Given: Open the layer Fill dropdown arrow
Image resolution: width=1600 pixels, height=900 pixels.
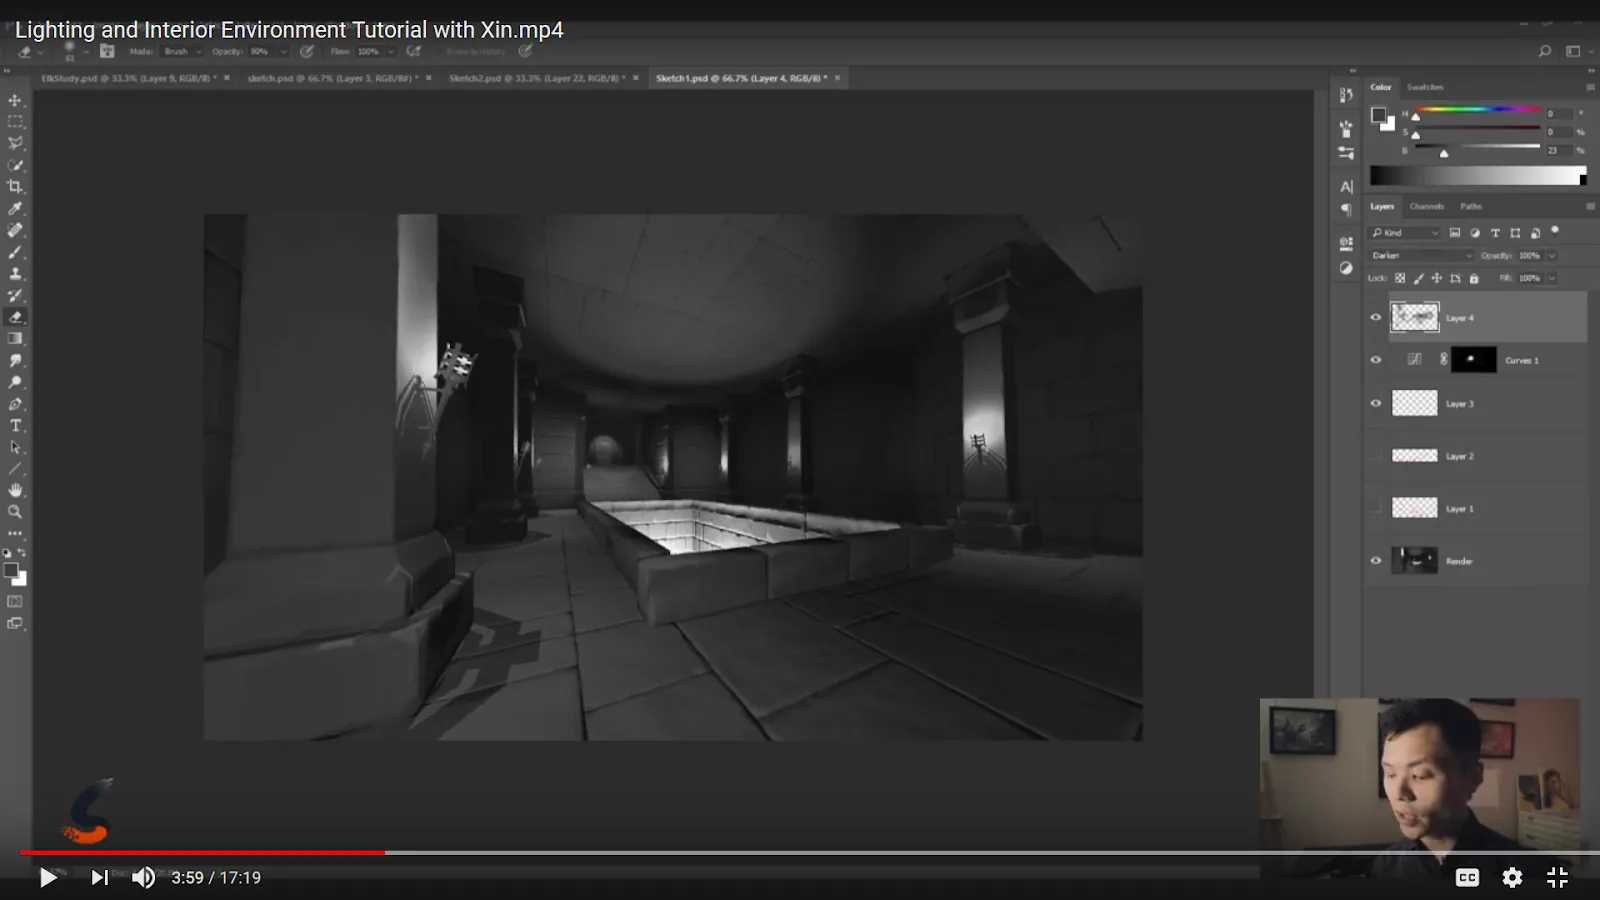Looking at the screenshot, I should click(x=1552, y=278).
